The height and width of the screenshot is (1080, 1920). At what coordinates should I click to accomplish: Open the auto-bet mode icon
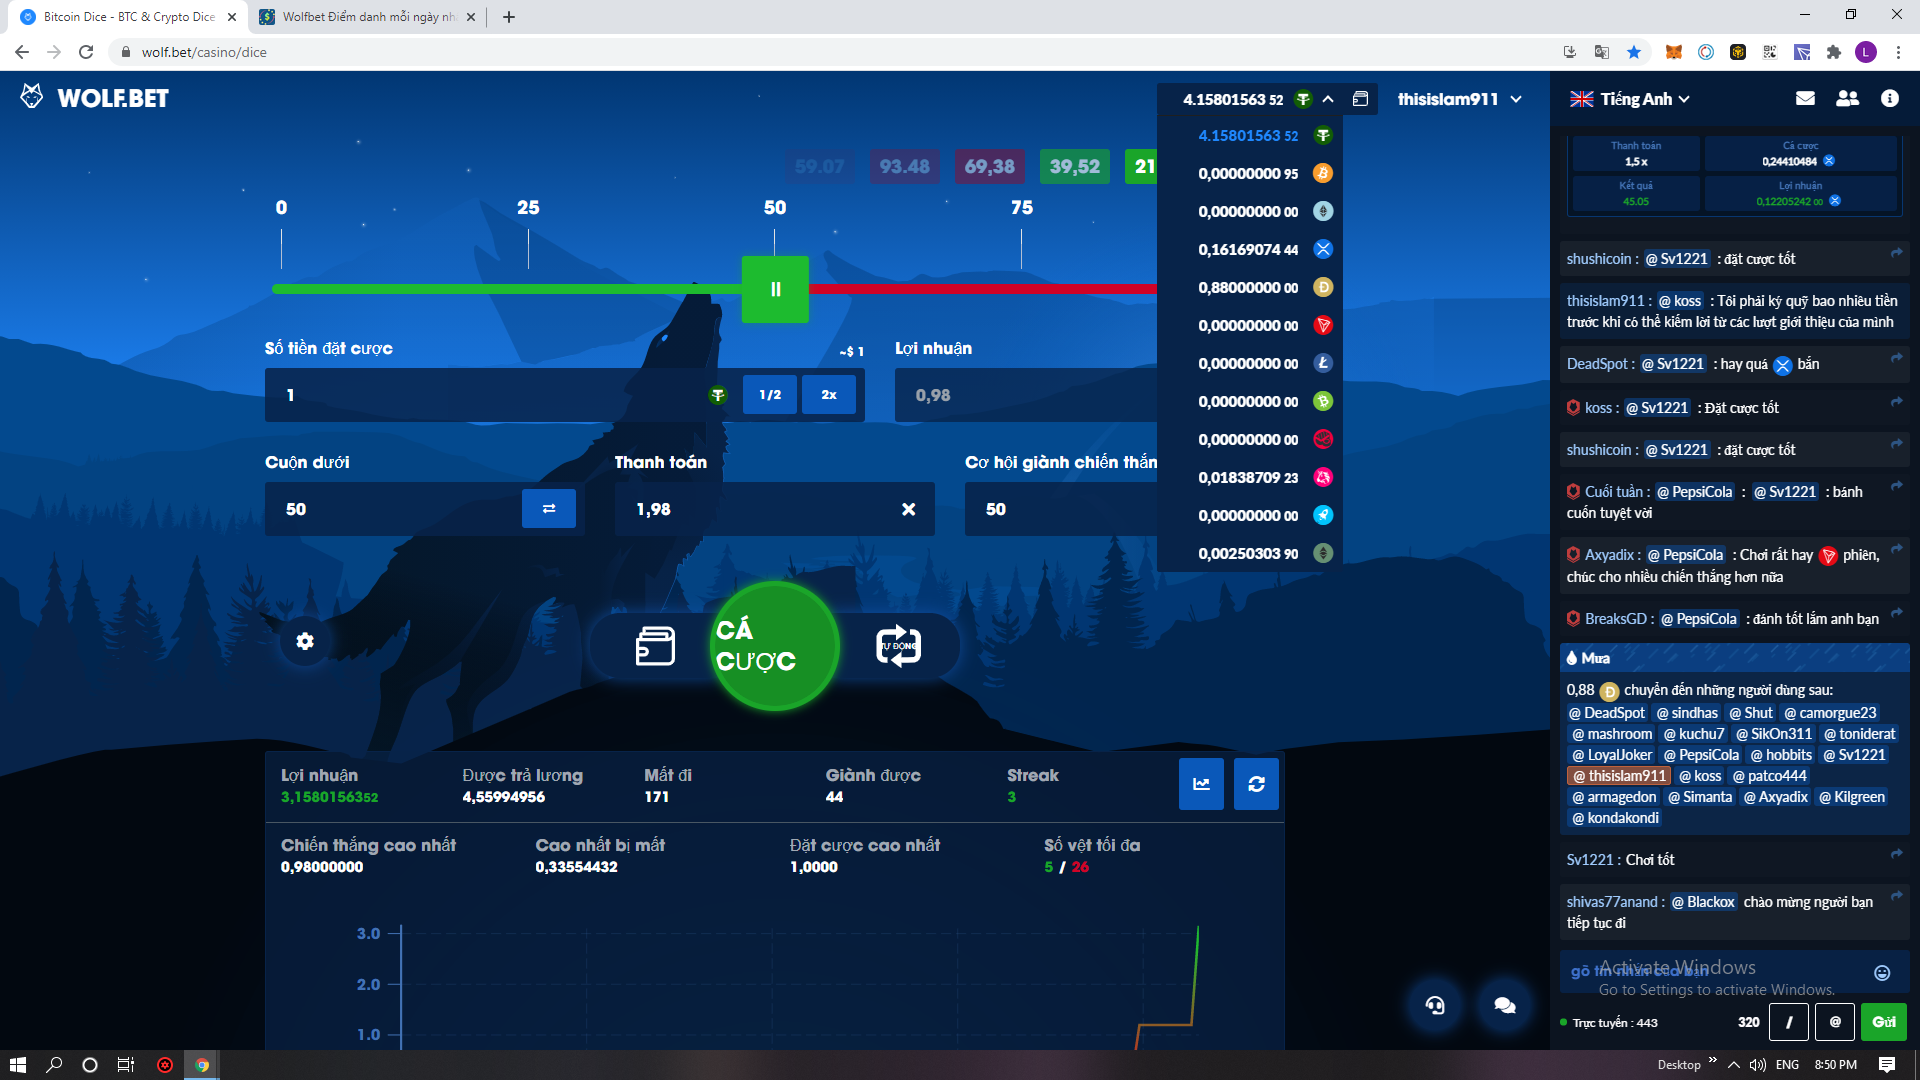click(x=898, y=646)
